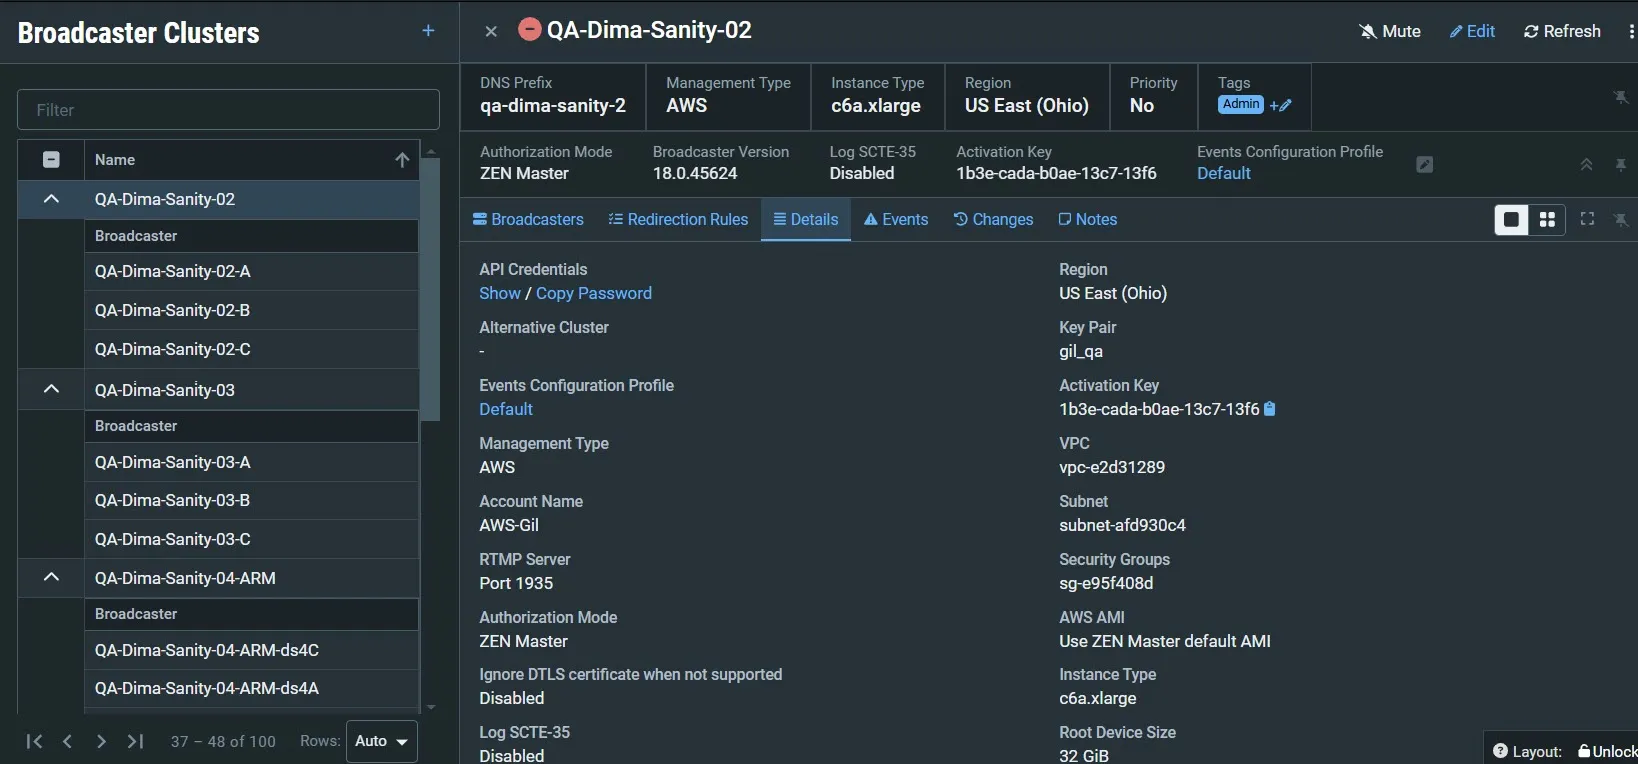The width and height of the screenshot is (1638, 764).
Task: Focus the Filter input field
Action: click(x=228, y=110)
